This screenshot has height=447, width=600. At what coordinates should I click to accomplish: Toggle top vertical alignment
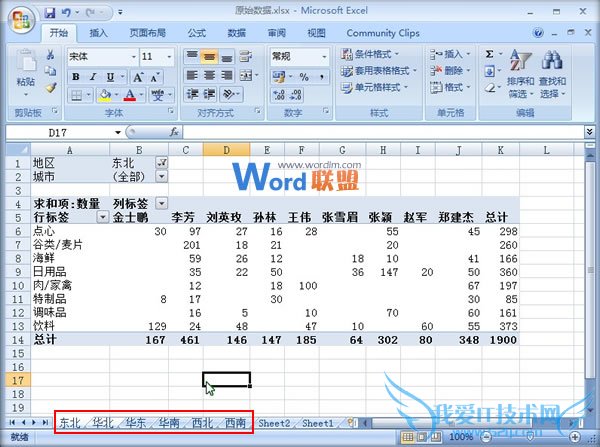pos(192,57)
